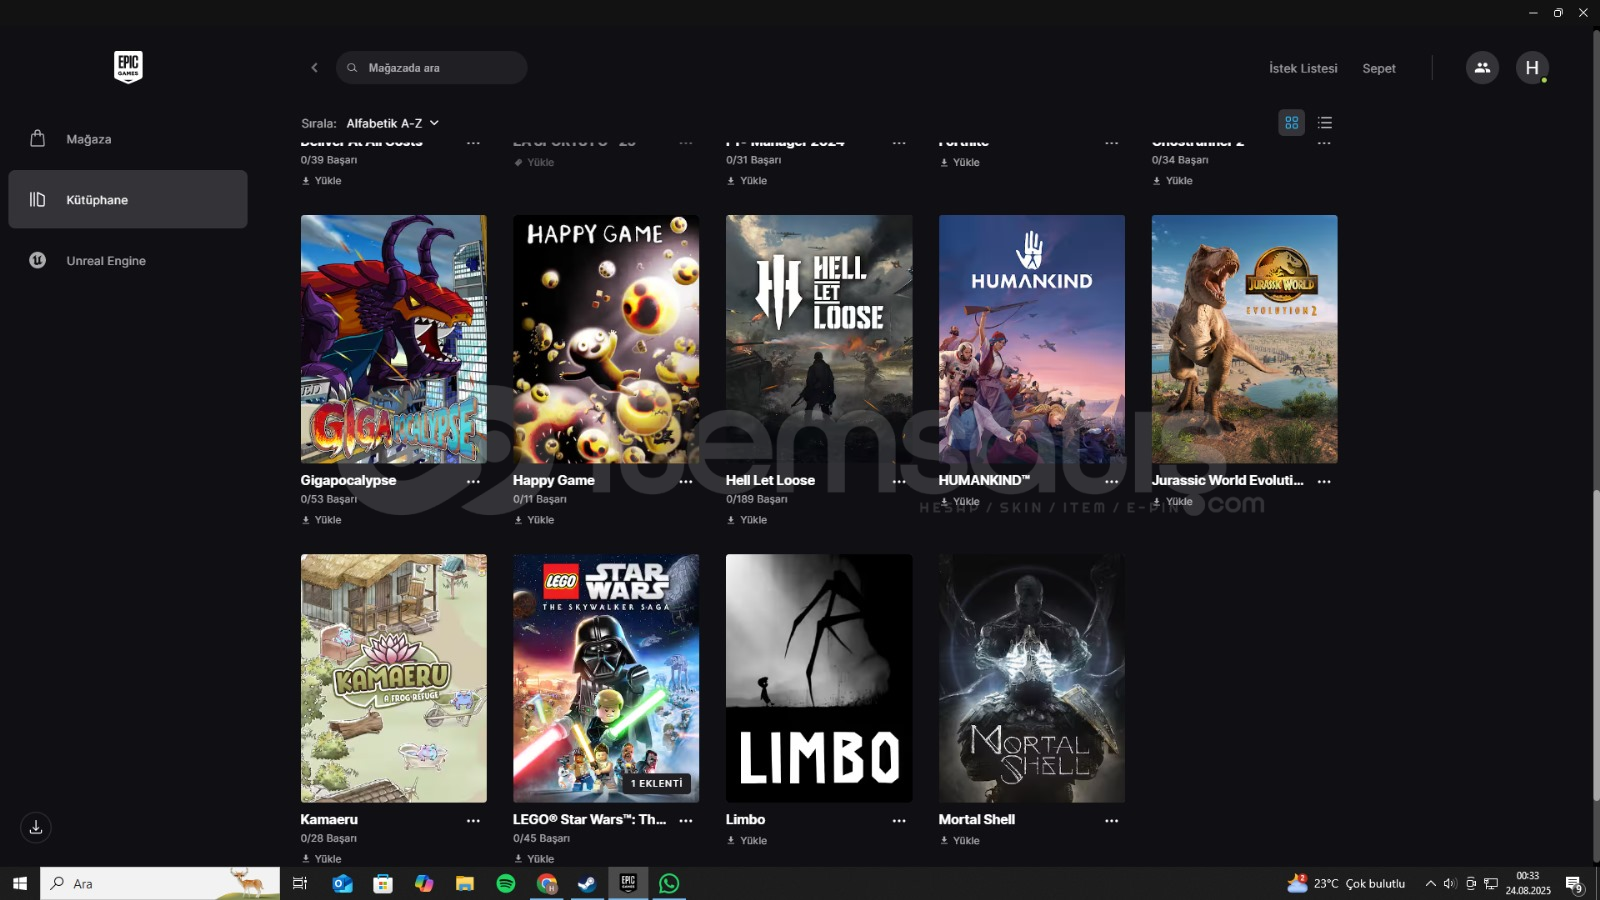Open options menu for Mortal Shell
Viewport: 1600px width, 900px height.
[1111, 820]
